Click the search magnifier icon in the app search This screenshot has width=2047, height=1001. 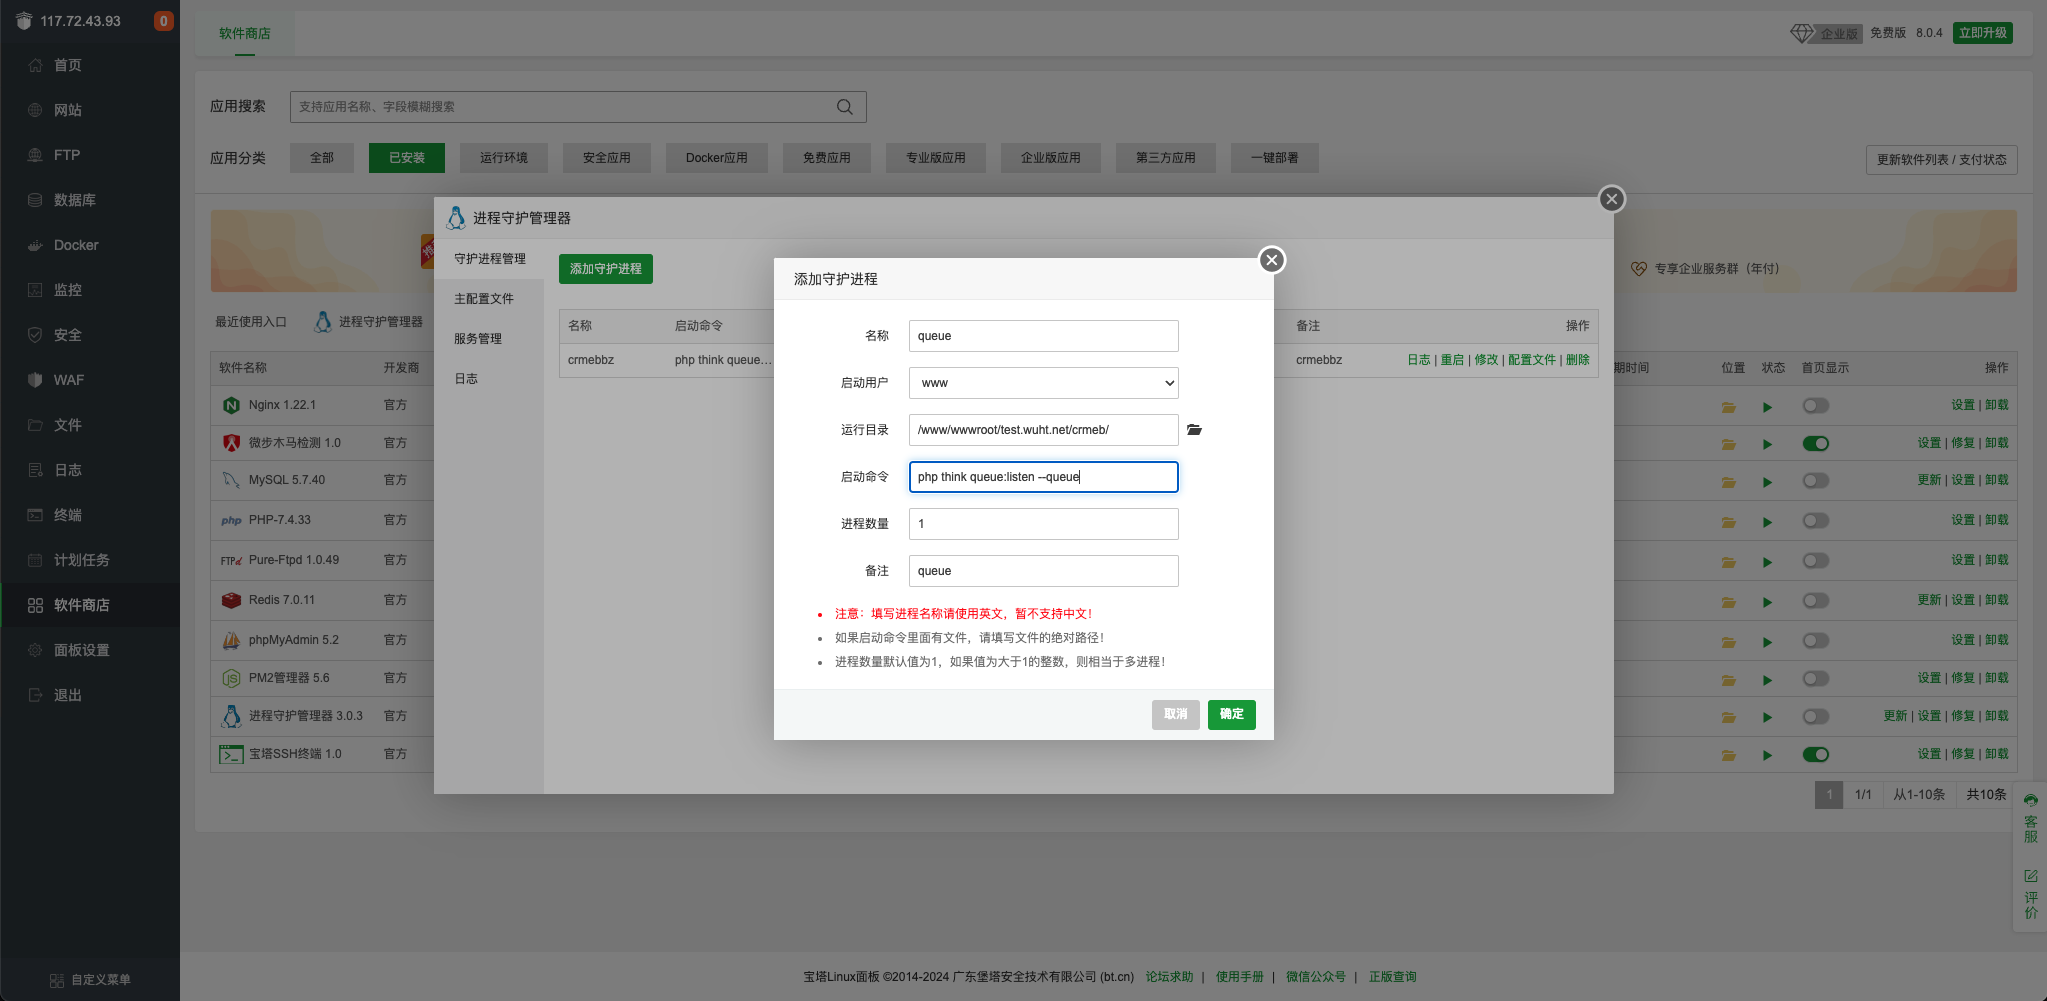[x=845, y=107]
